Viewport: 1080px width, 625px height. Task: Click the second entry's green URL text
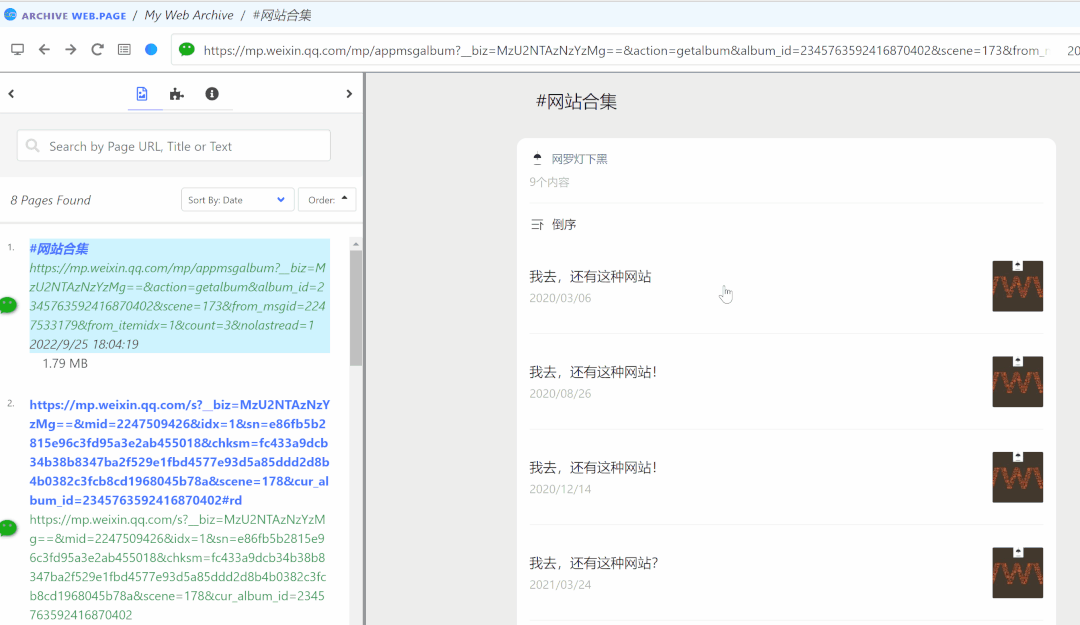(178, 566)
